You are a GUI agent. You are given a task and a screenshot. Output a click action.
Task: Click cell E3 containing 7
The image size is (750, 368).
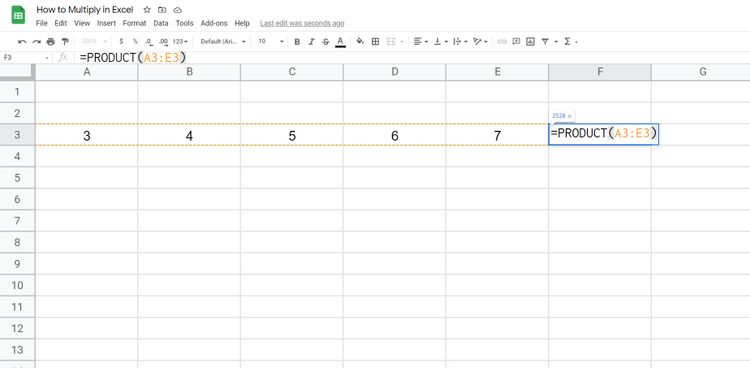point(497,135)
